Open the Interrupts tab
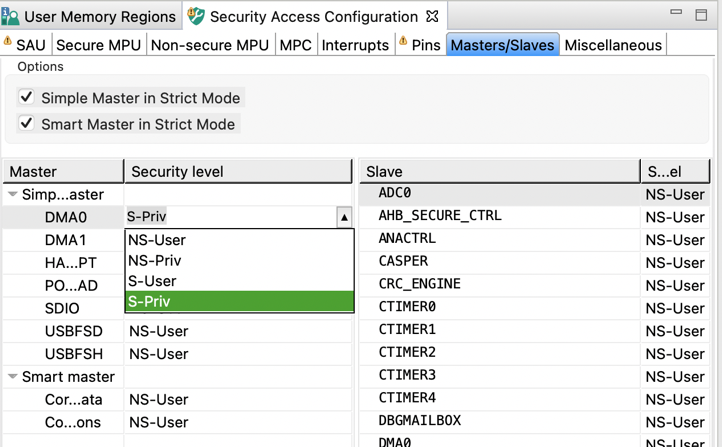 [x=355, y=45]
